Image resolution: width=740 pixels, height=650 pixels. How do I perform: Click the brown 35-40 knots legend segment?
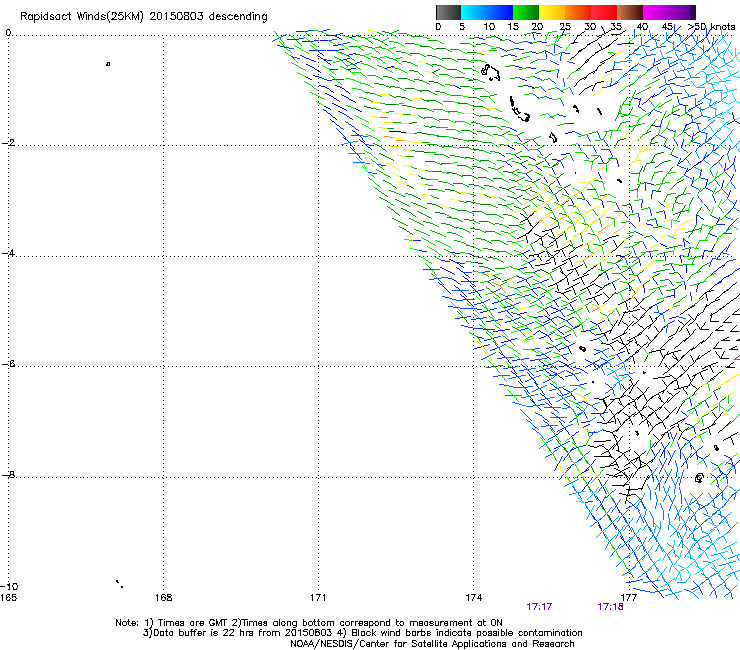click(x=630, y=12)
